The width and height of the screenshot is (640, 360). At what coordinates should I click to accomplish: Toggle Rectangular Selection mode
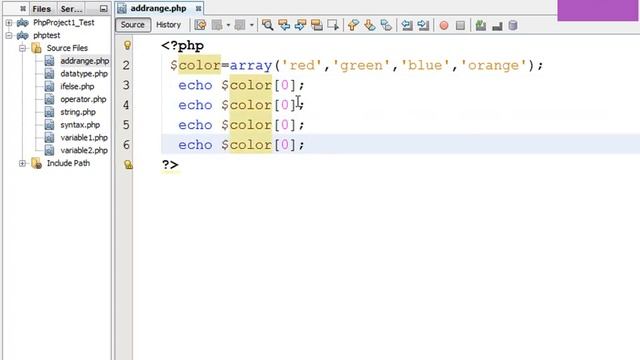(333, 25)
